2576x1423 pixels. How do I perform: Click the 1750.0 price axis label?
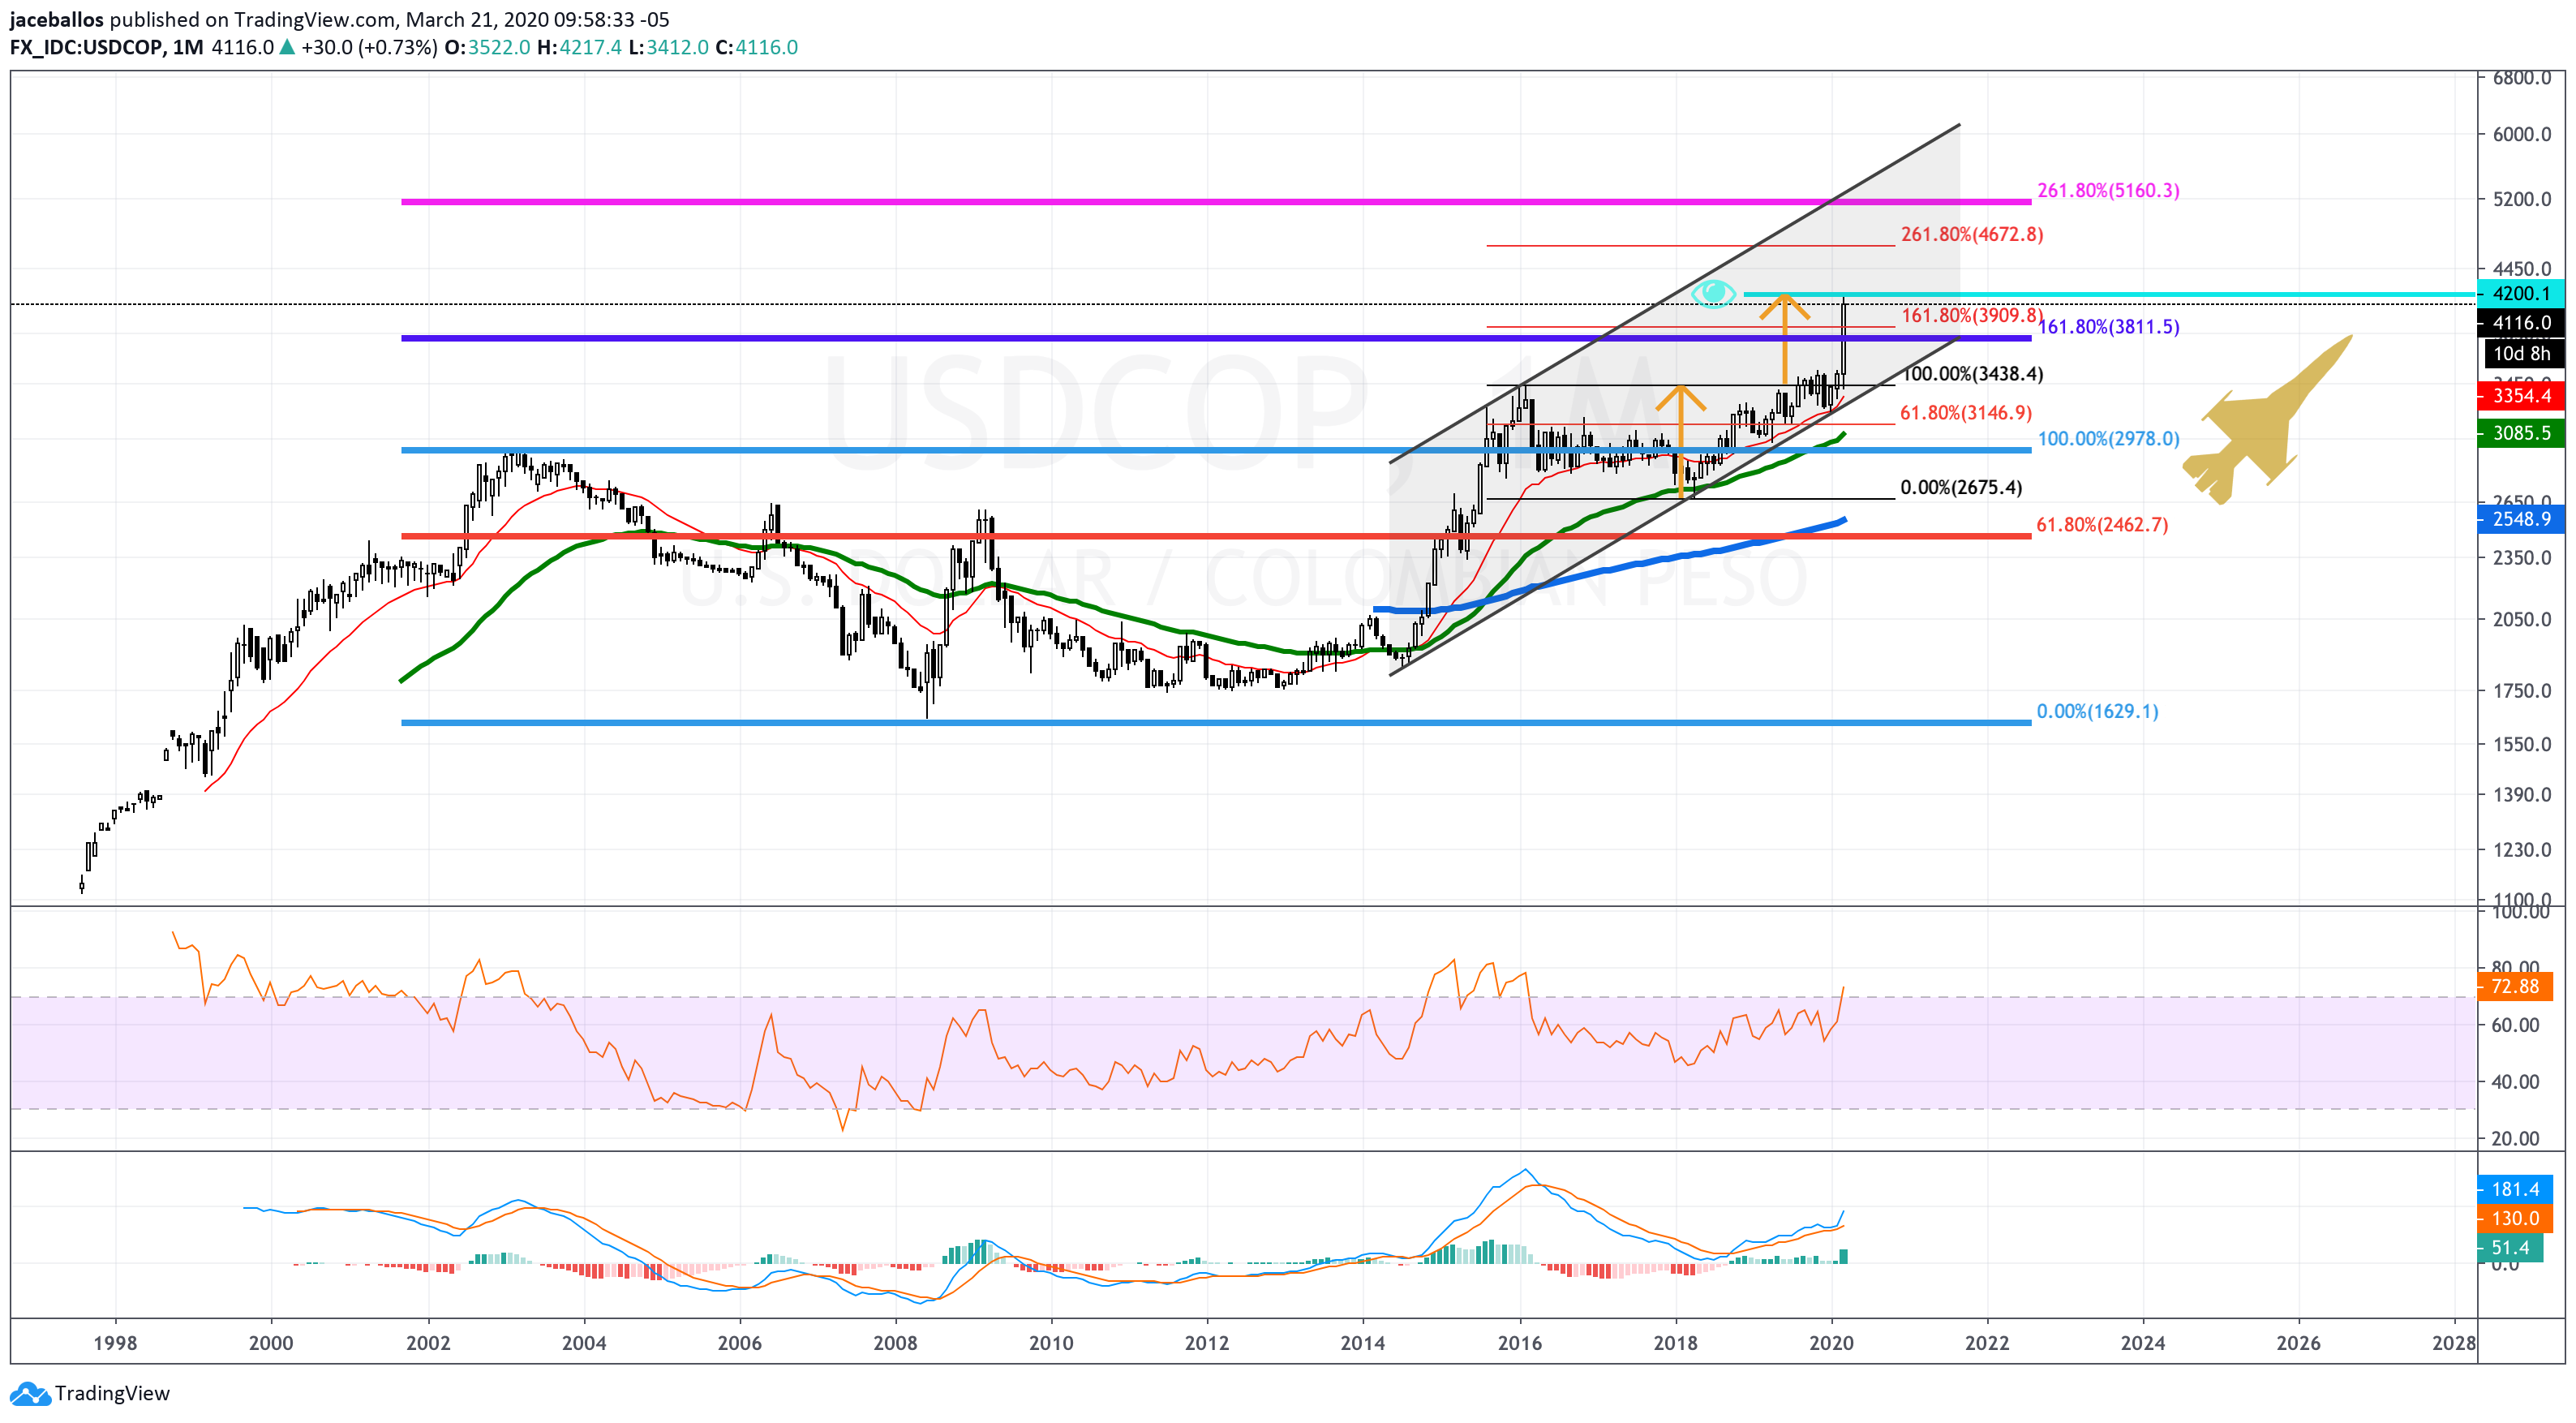[2522, 690]
